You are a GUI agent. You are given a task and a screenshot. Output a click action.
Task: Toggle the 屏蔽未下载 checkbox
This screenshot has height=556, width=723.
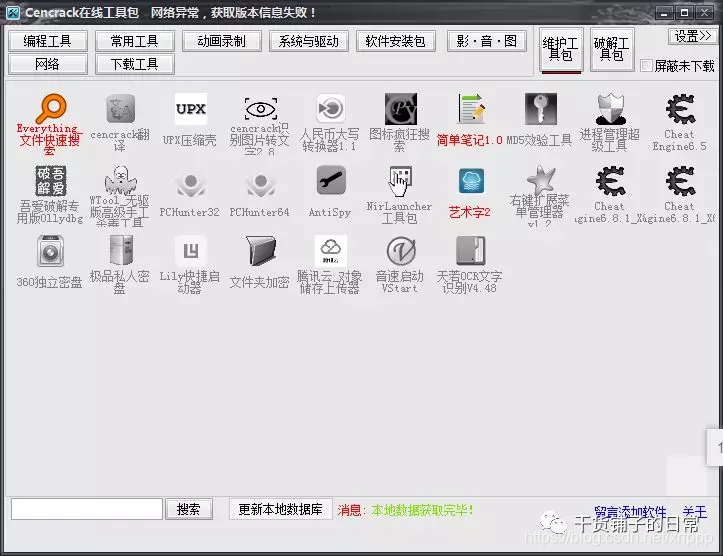point(646,66)
